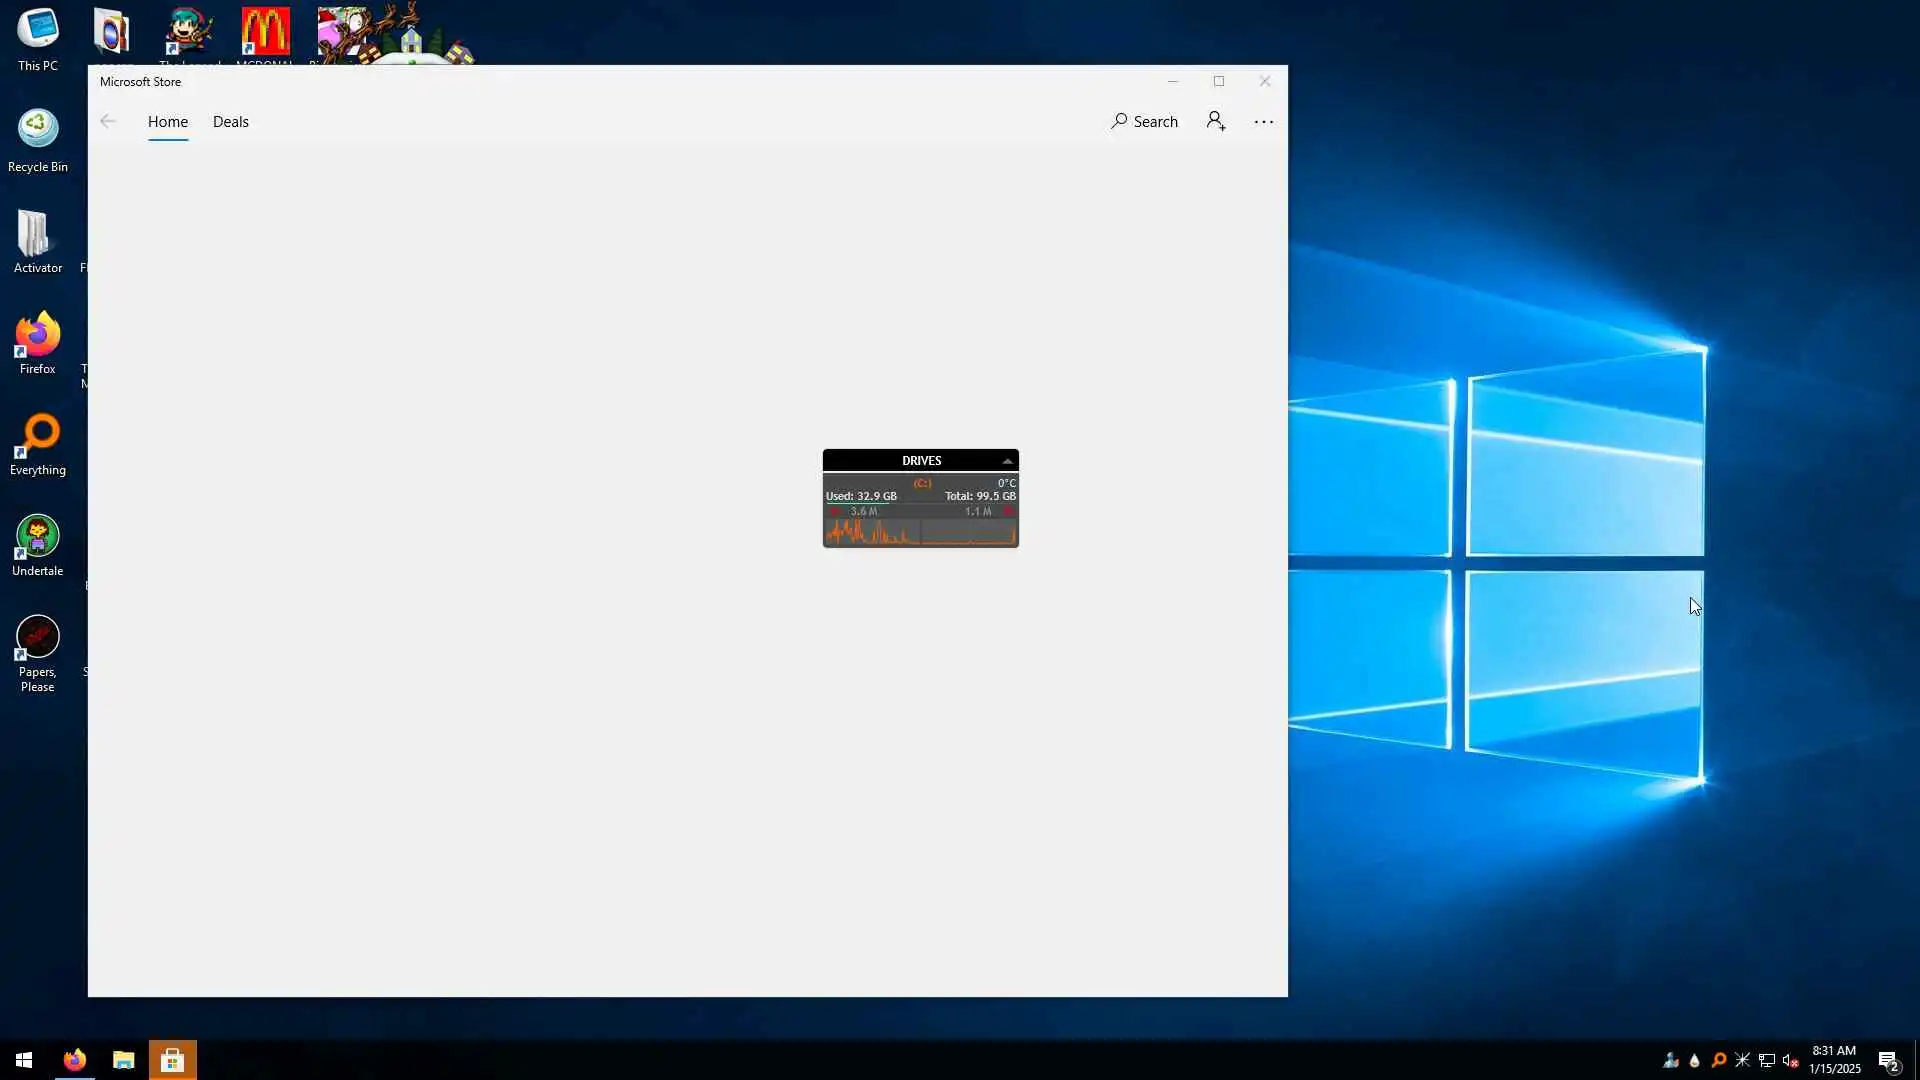The image size is (1920, 1080).
Task: Open the Windows Start menu
Action: (24, 1060)
